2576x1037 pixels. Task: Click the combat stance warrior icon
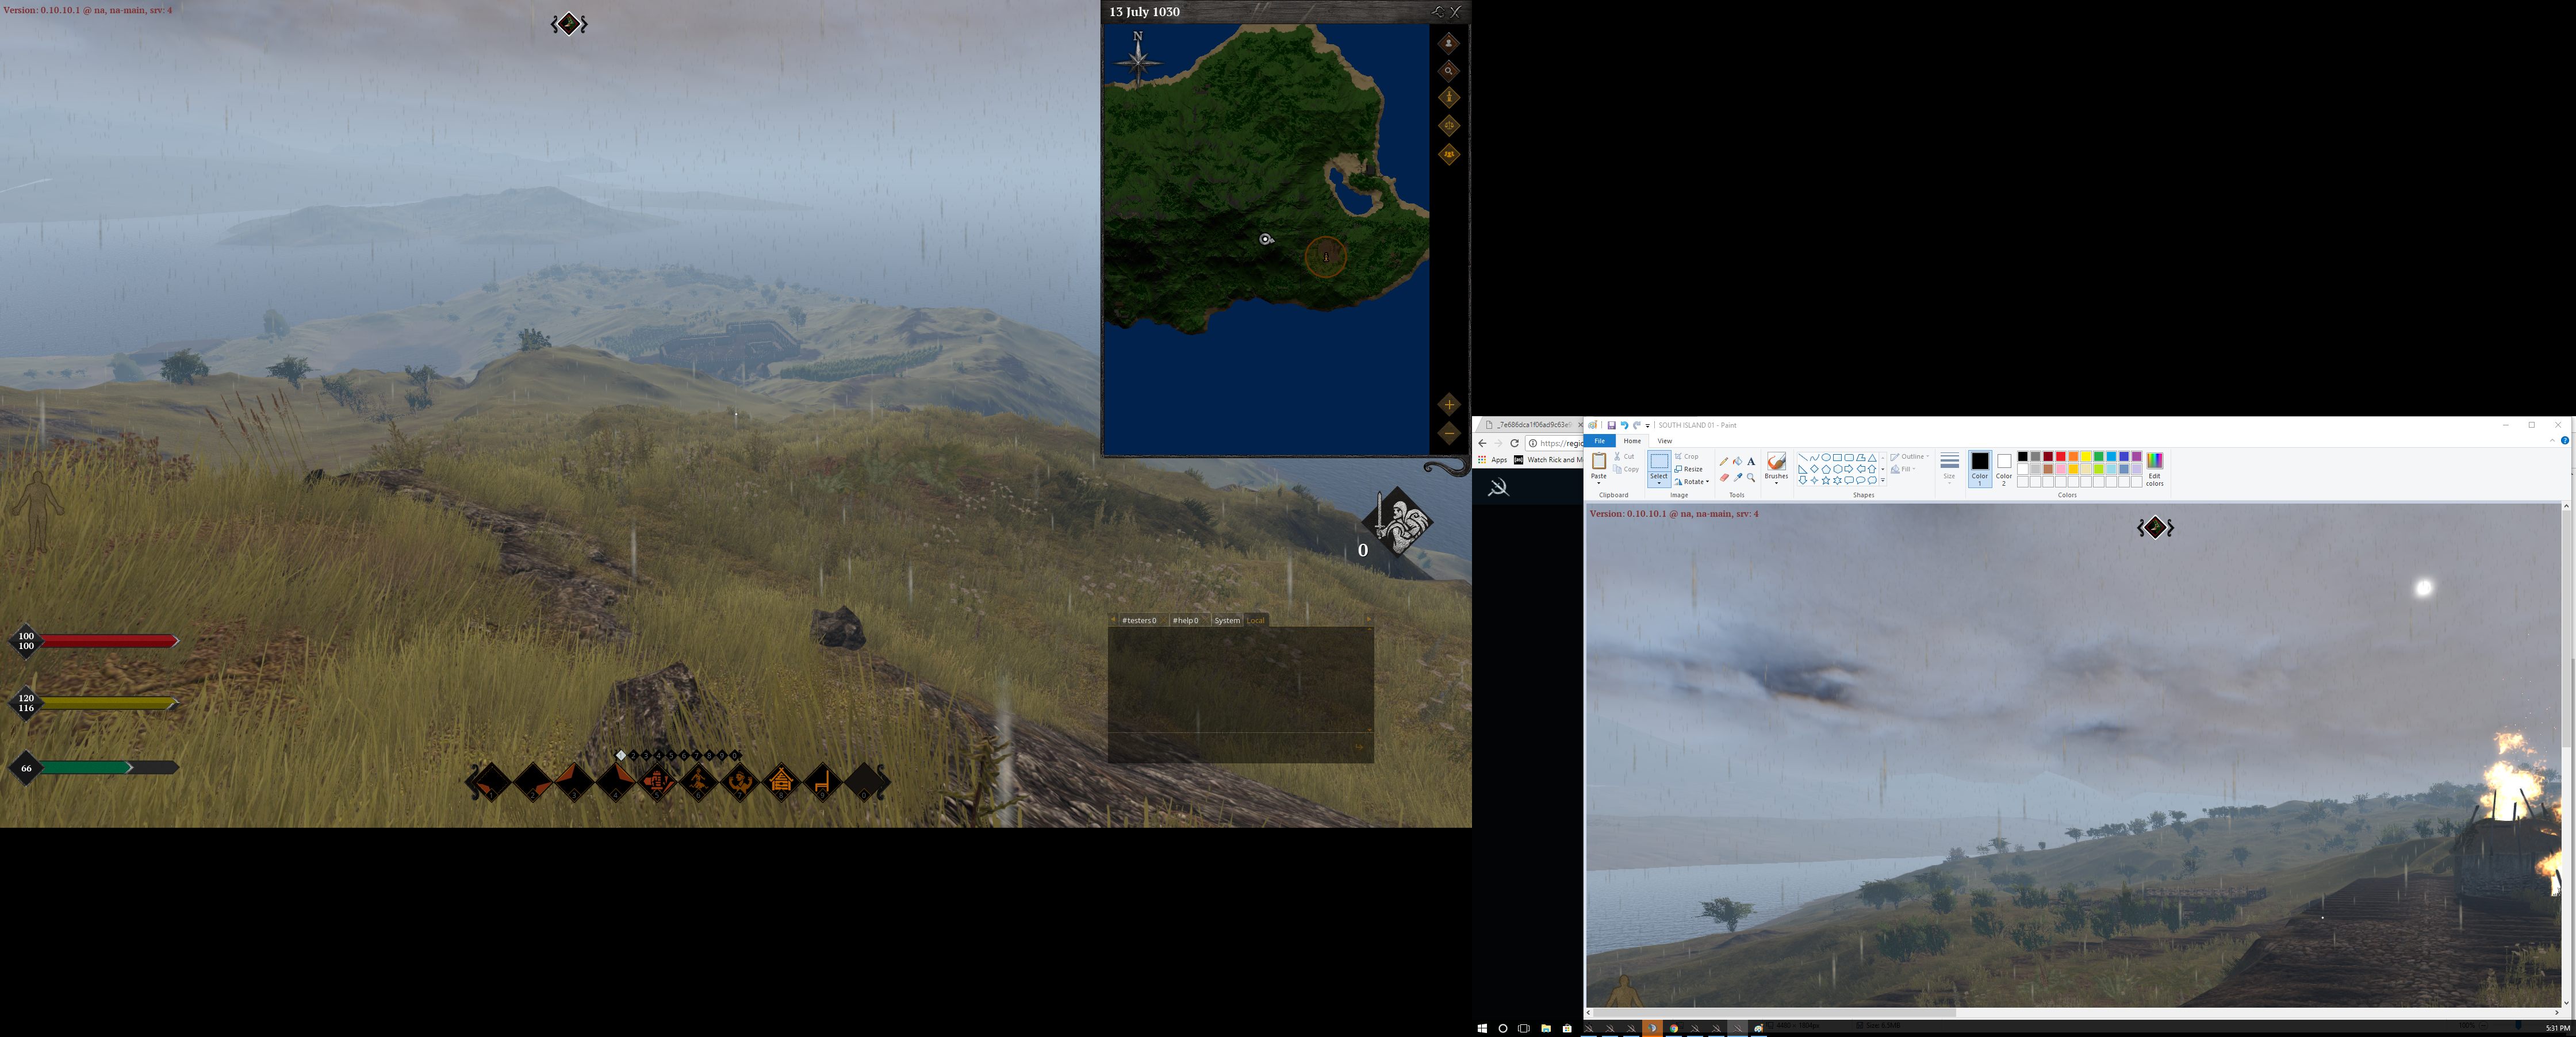(1397, 521)
